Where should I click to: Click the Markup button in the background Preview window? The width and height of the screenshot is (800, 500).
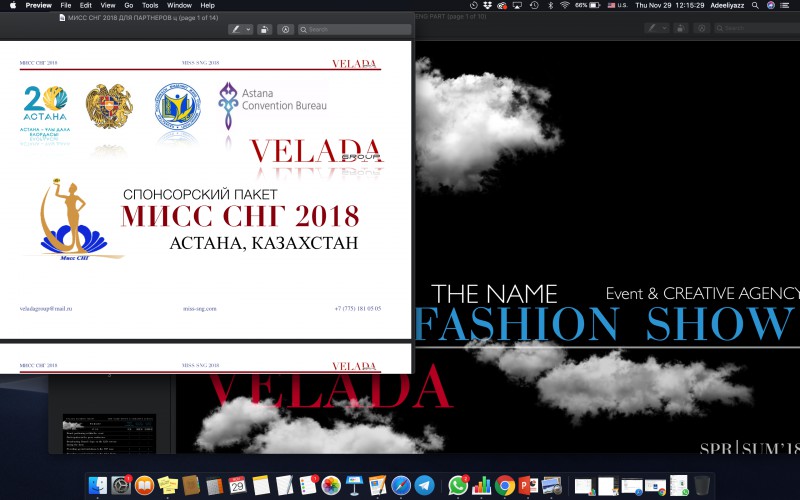(702, 29)
